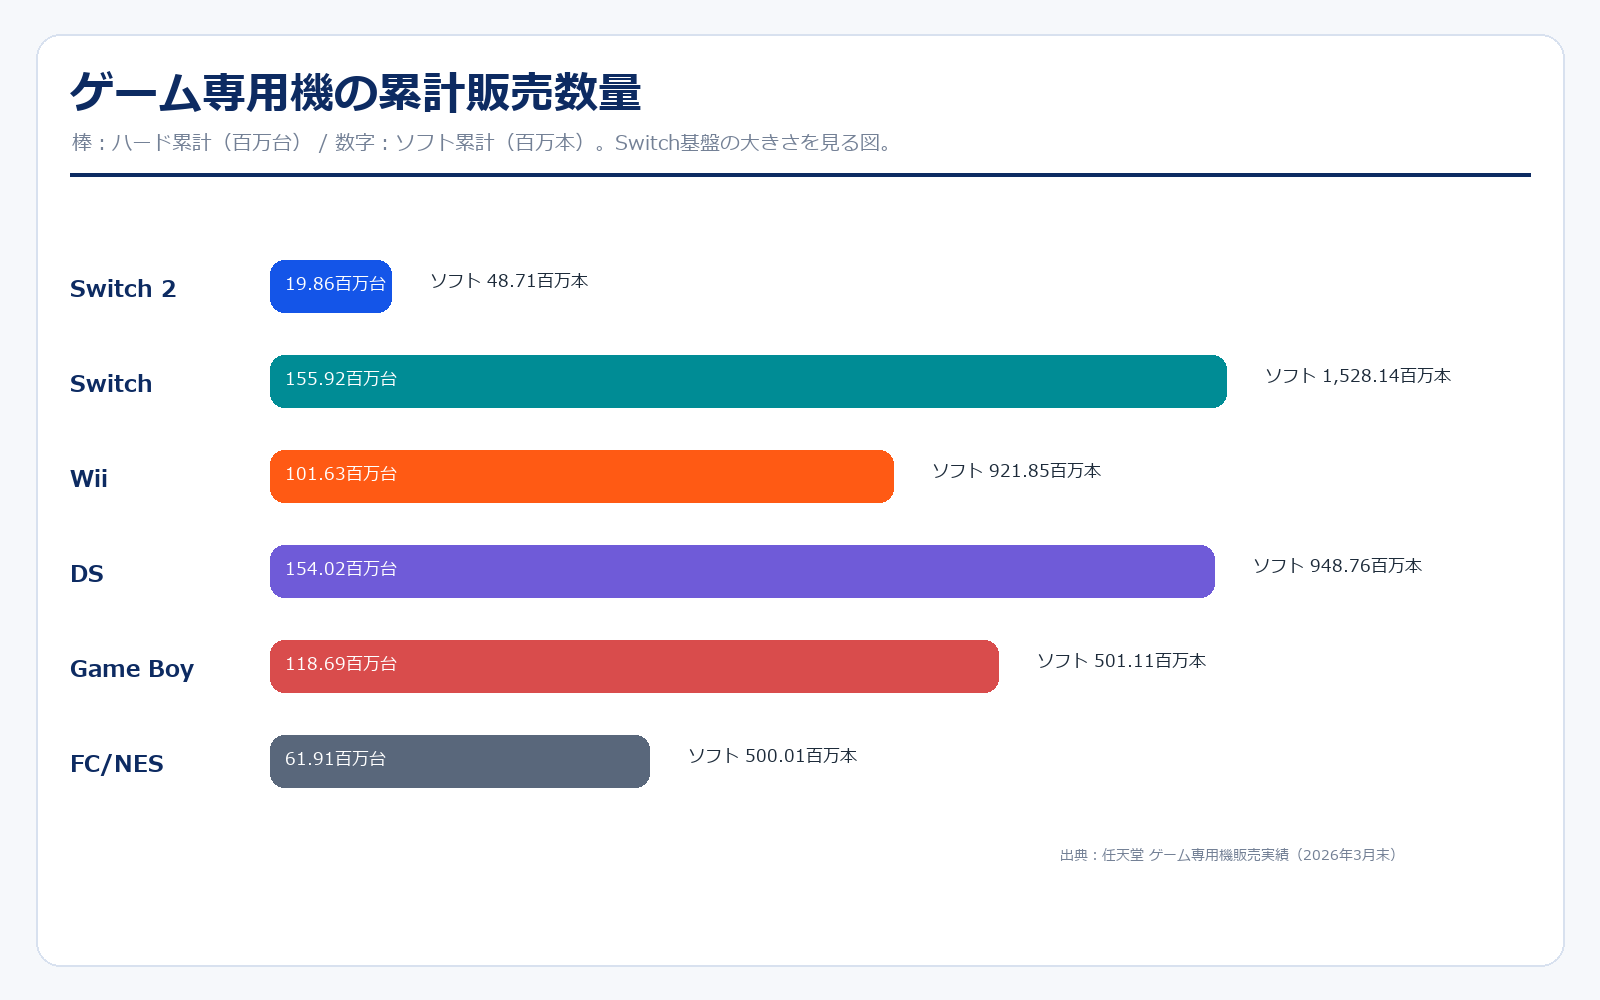Click the ソフト 500.01百万本 value

pyautogui.click(x=773, y=756)
